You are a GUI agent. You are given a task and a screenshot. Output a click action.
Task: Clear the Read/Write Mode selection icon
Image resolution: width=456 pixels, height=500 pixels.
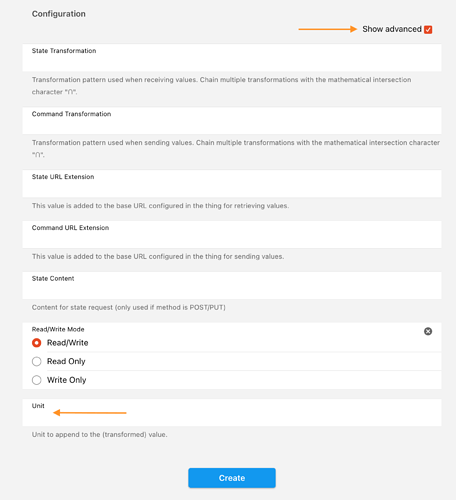point(428,331)
